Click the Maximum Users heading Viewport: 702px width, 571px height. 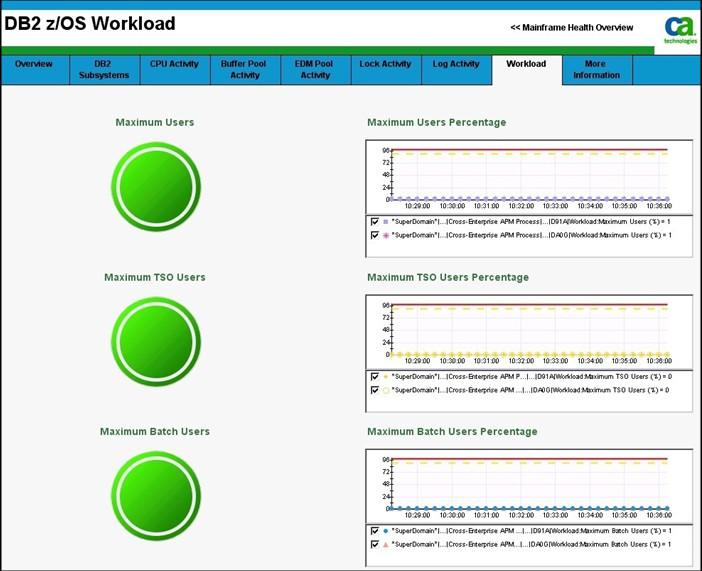coord(155,122)
